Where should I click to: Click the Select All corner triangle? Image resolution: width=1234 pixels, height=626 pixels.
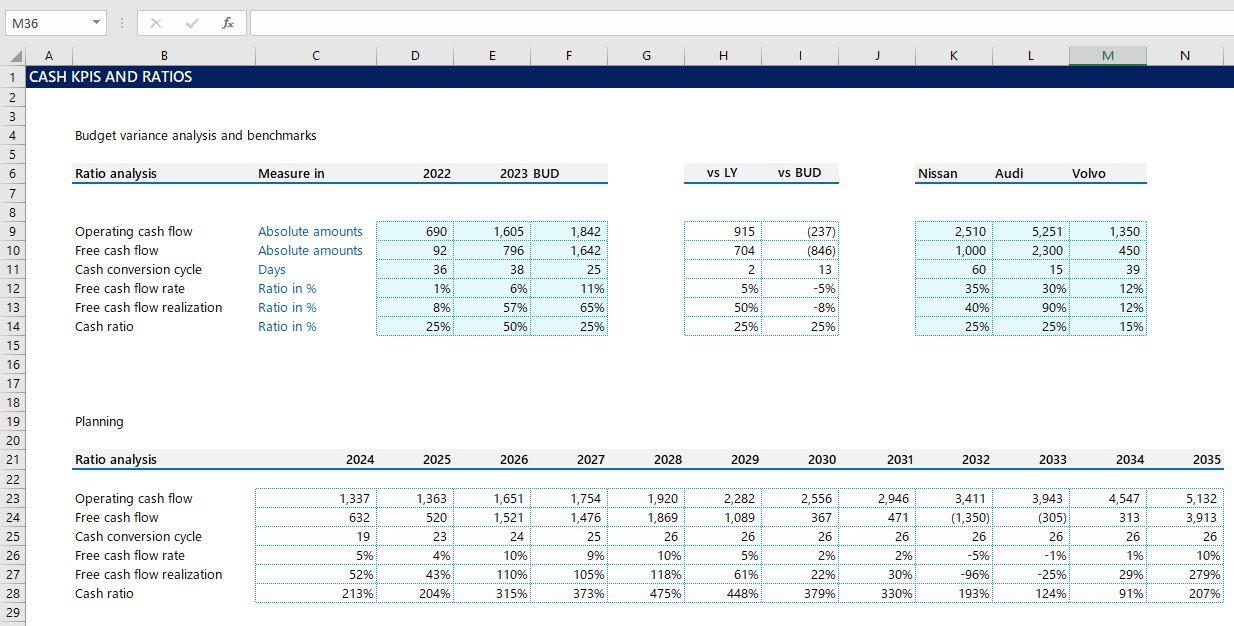[17, 56]
